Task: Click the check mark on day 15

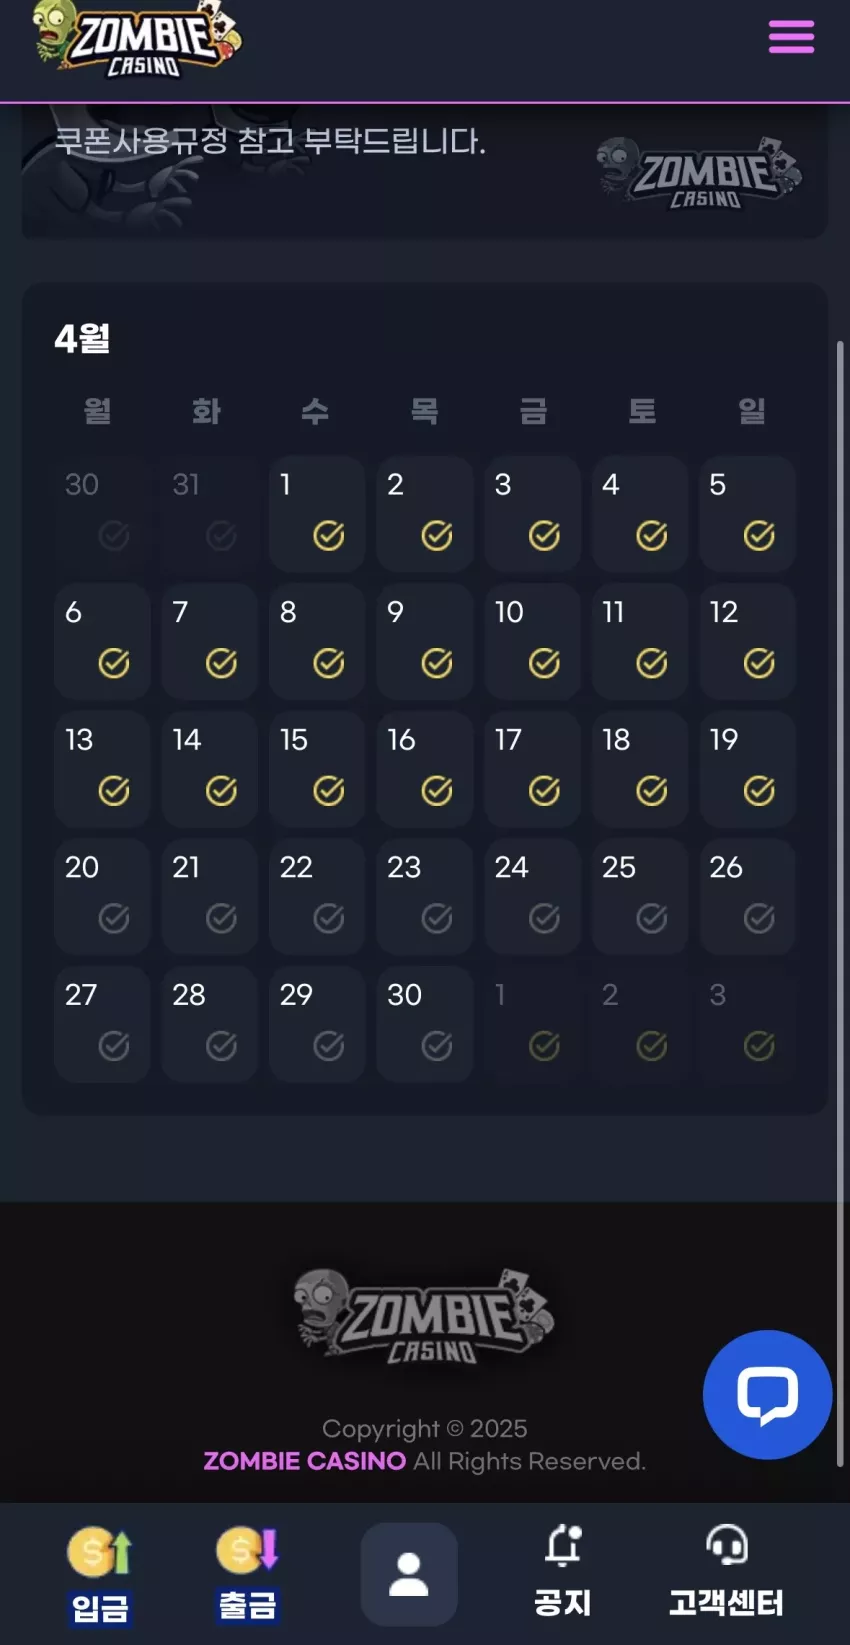Action: [x=329, y=791]
